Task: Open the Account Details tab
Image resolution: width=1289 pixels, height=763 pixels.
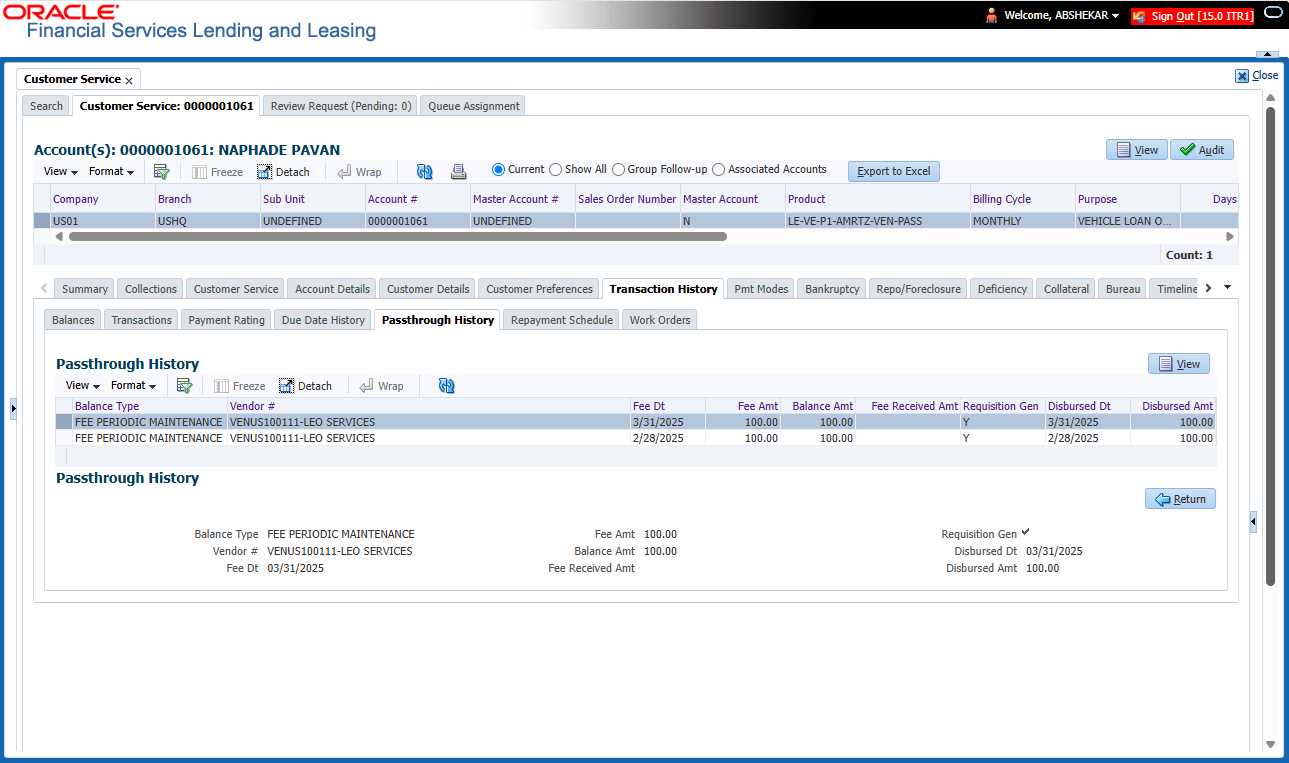Action: (x=333, y=289)
